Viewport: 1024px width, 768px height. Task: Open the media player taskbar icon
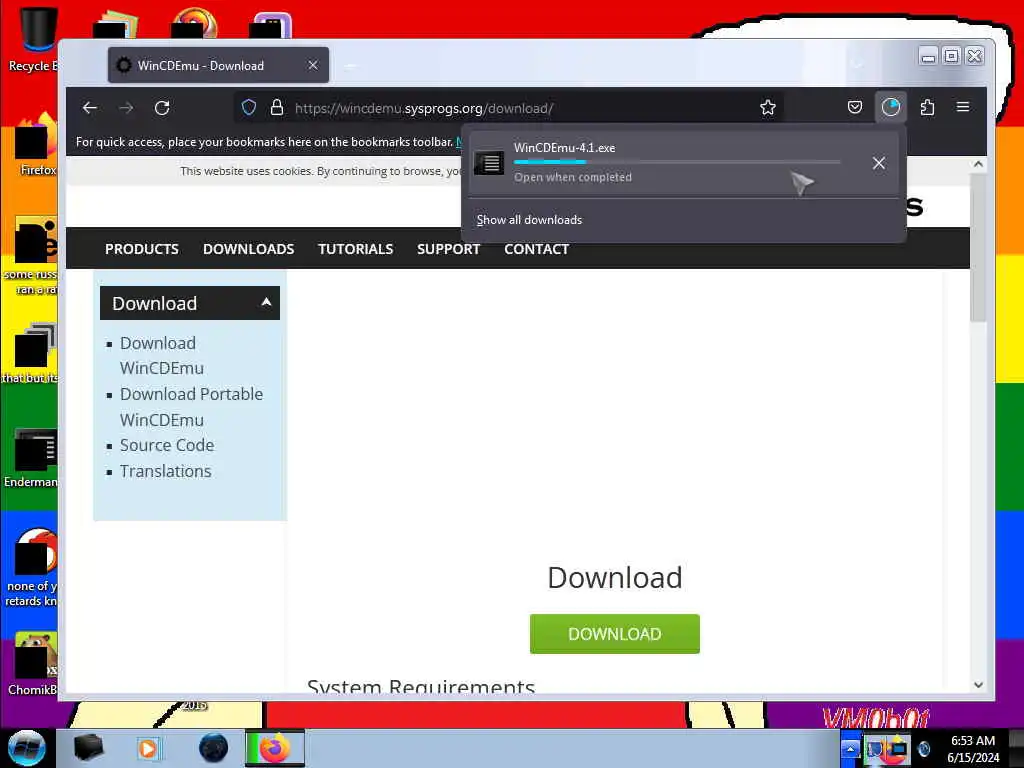click(x=148, y=748)
